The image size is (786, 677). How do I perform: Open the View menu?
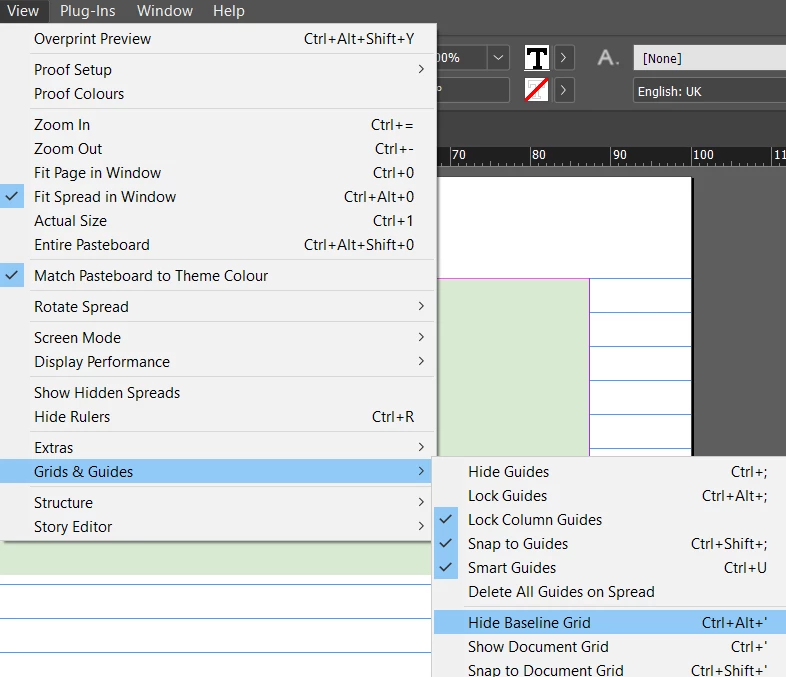[x=23, y=11]
